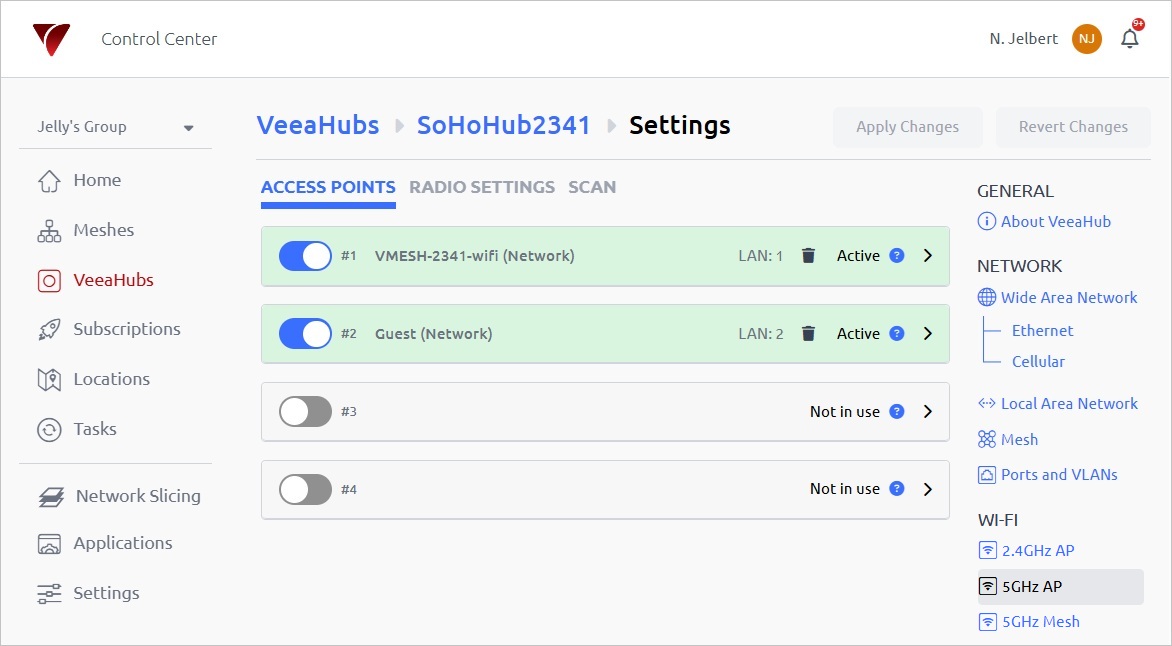The image size is (1172, 646).
Task: Go to VeeaHubs breadcrumb link
Action: tap(318, 125)
